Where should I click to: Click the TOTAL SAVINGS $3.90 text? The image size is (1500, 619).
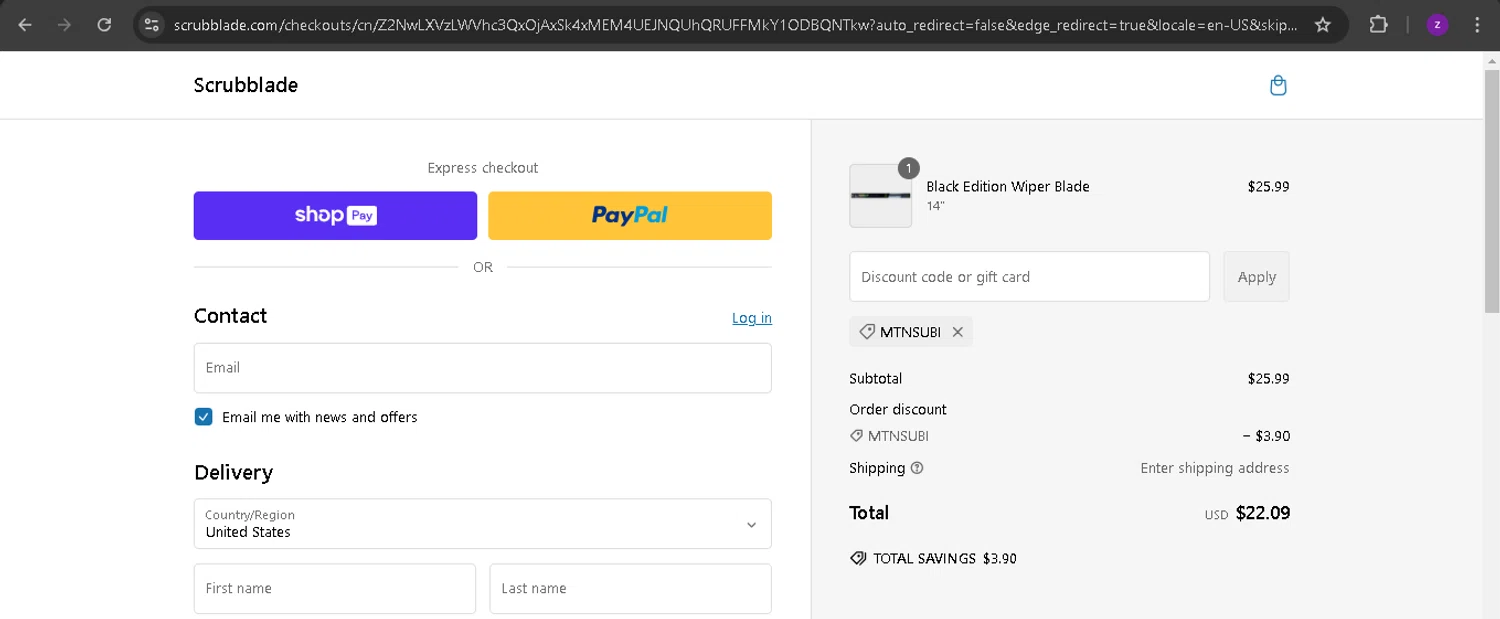pos(945,559)
